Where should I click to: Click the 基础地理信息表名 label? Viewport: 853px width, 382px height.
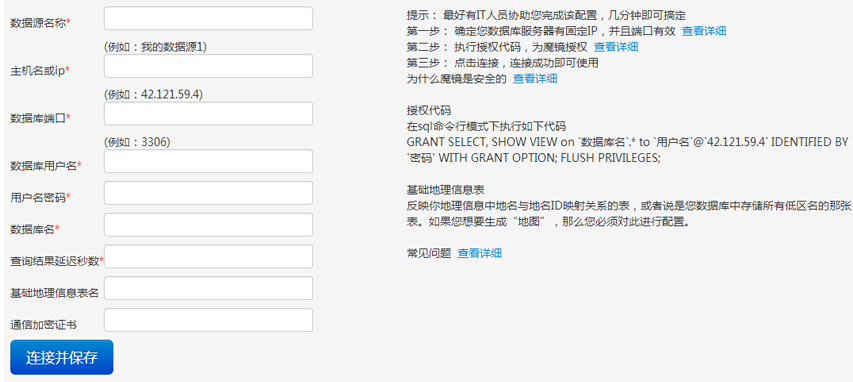[x=54, y=293]
